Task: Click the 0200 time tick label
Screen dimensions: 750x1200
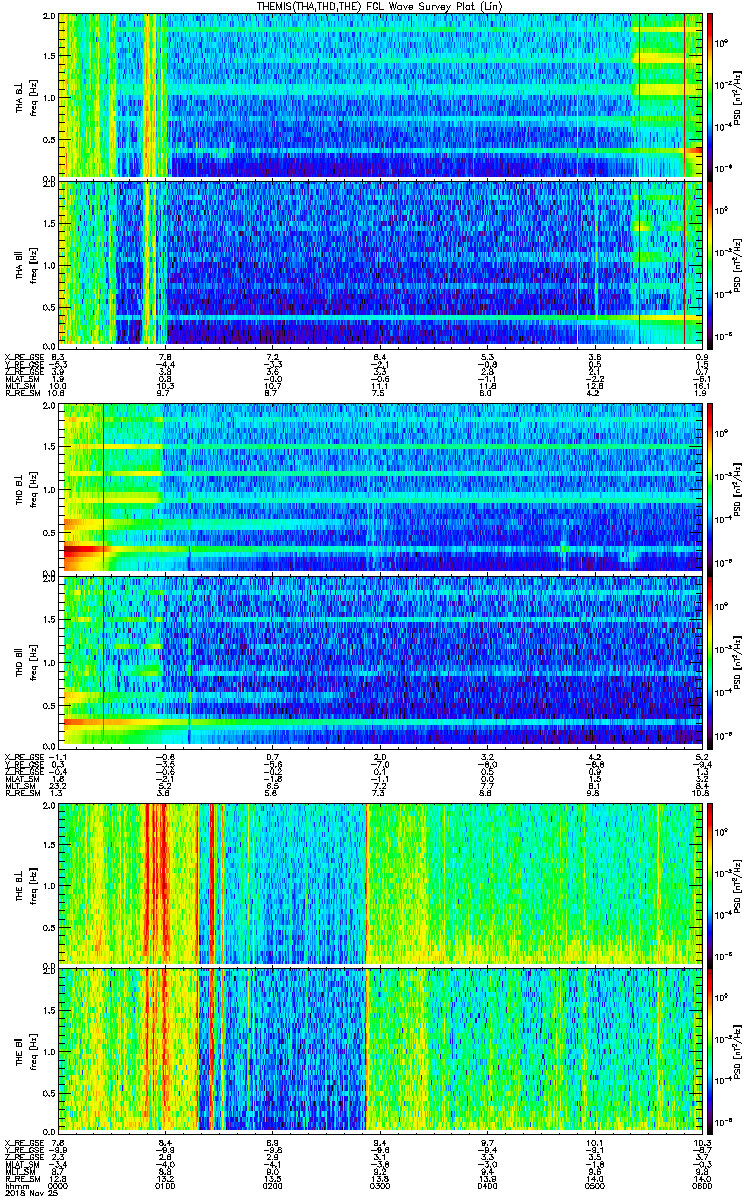Action: [x=274, y=1186]
